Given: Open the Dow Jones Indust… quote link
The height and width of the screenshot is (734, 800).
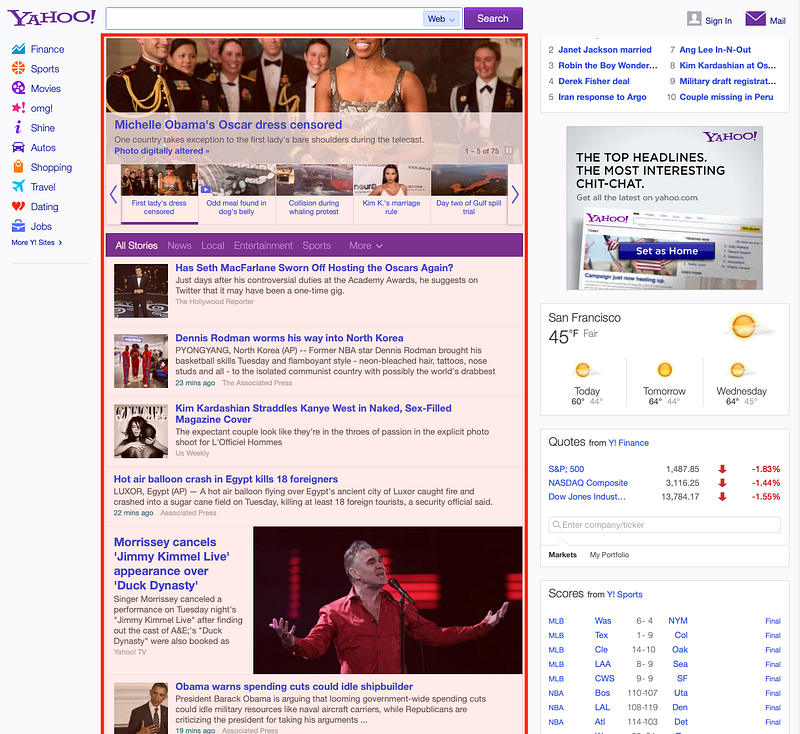Looking at the screenshot, I should tap(587, 496).
